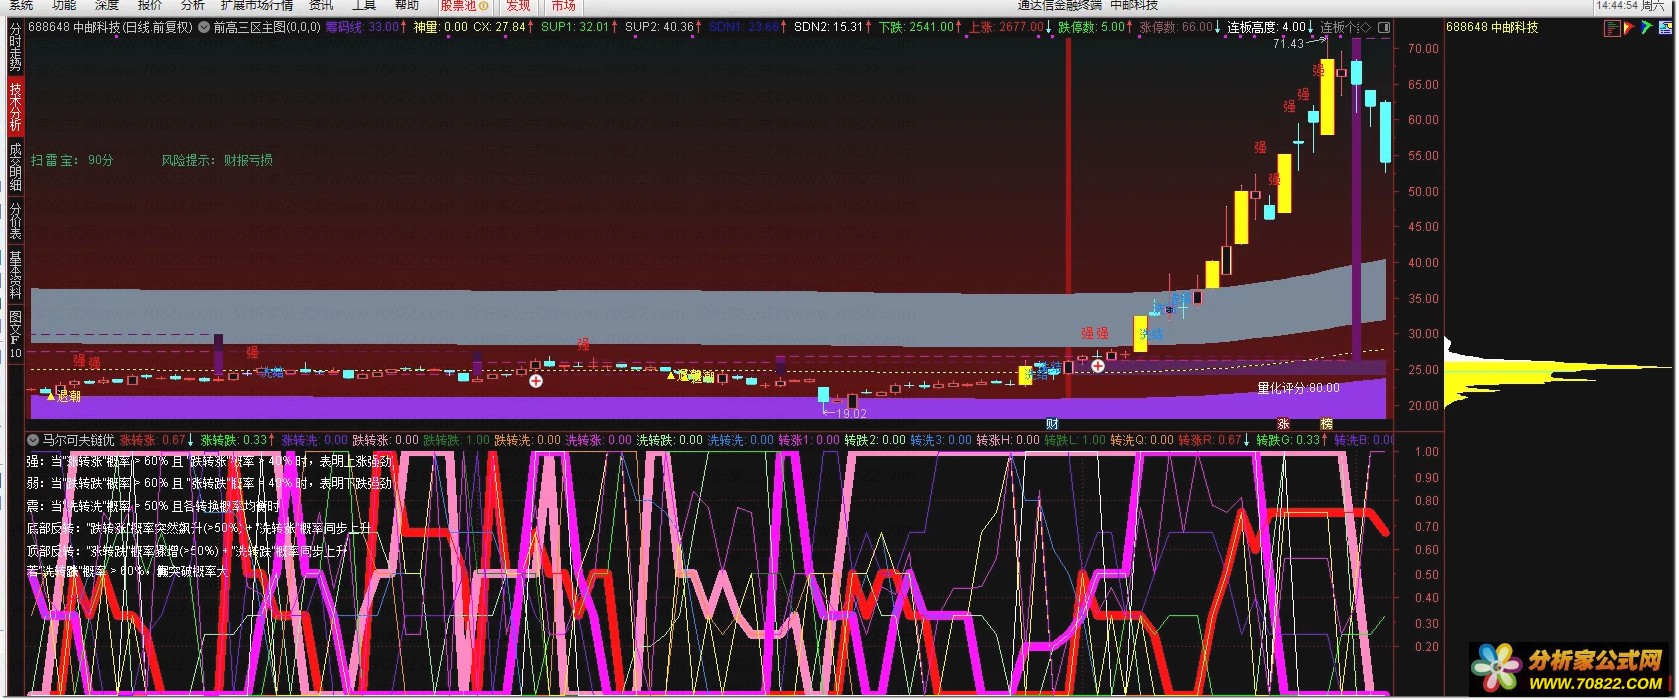Screen dimensions: 1679x700
Task: Click the green-blue arrow icon at top right
Action: click(x=1646, y=28)
